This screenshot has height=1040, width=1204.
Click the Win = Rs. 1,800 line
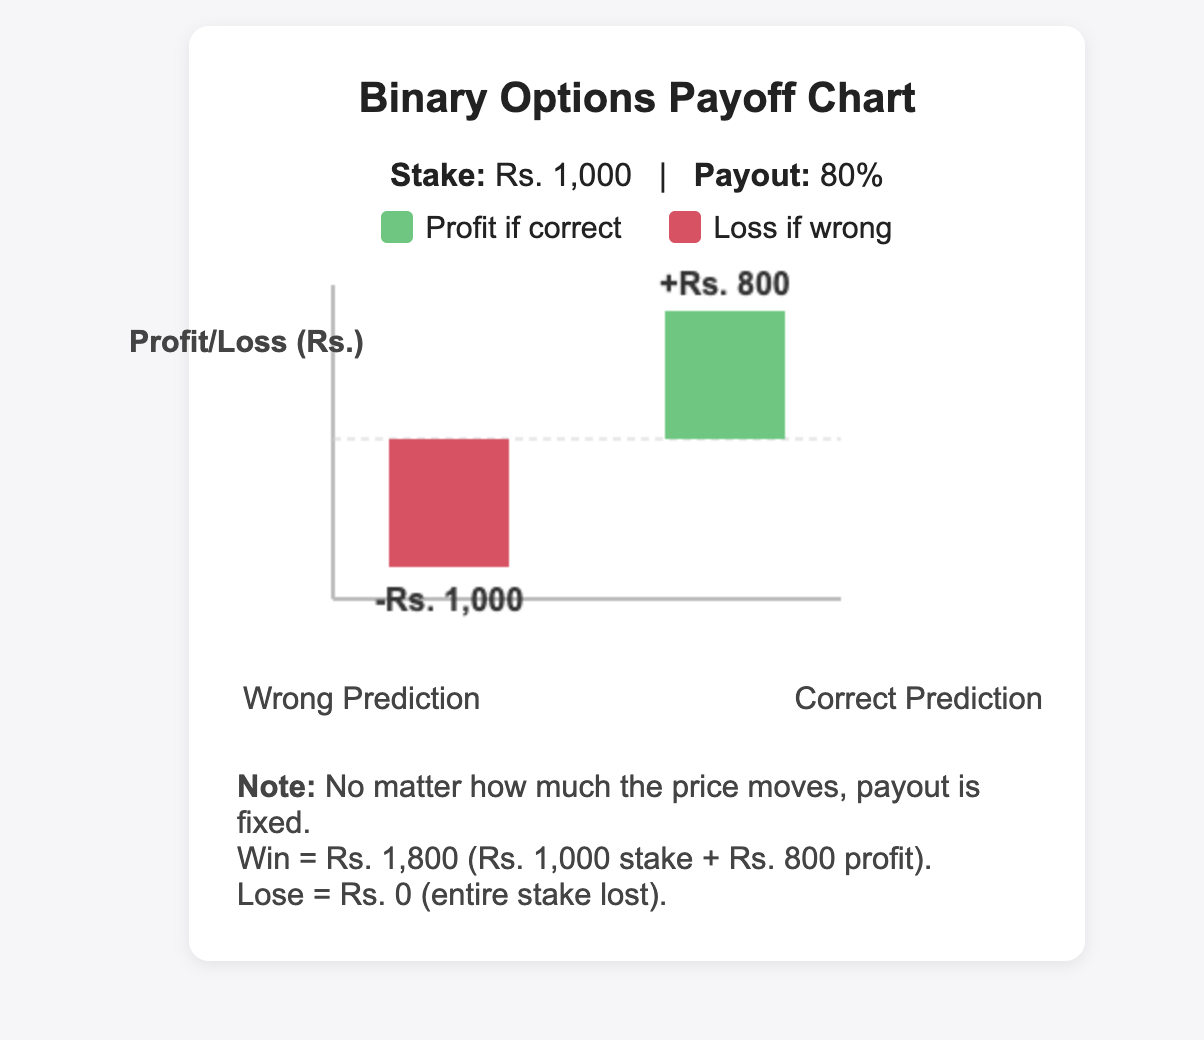(x=585, y=859)
